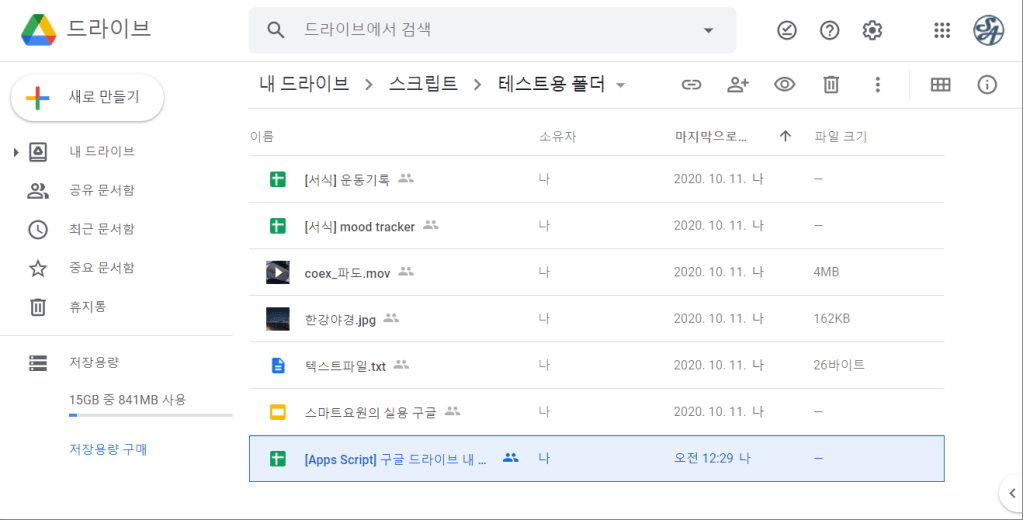Image resolution: width=1023 pixels, height=520 pixels.
Task: Go to 휴지통 in the sidebar
Action: [x=87, y=307]
